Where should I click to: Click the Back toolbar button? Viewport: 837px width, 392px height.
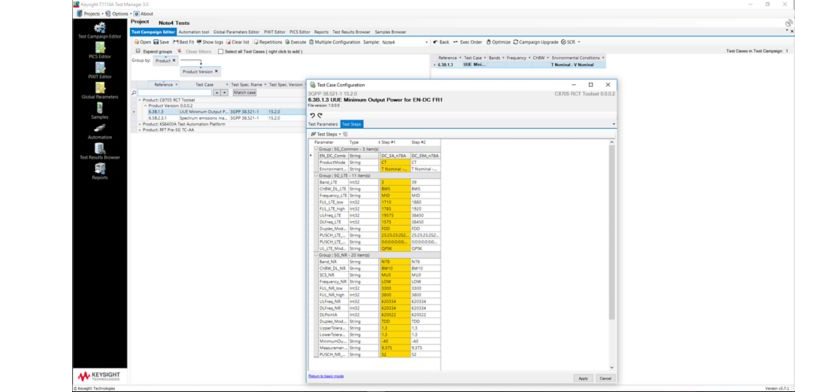pos(441,42)
